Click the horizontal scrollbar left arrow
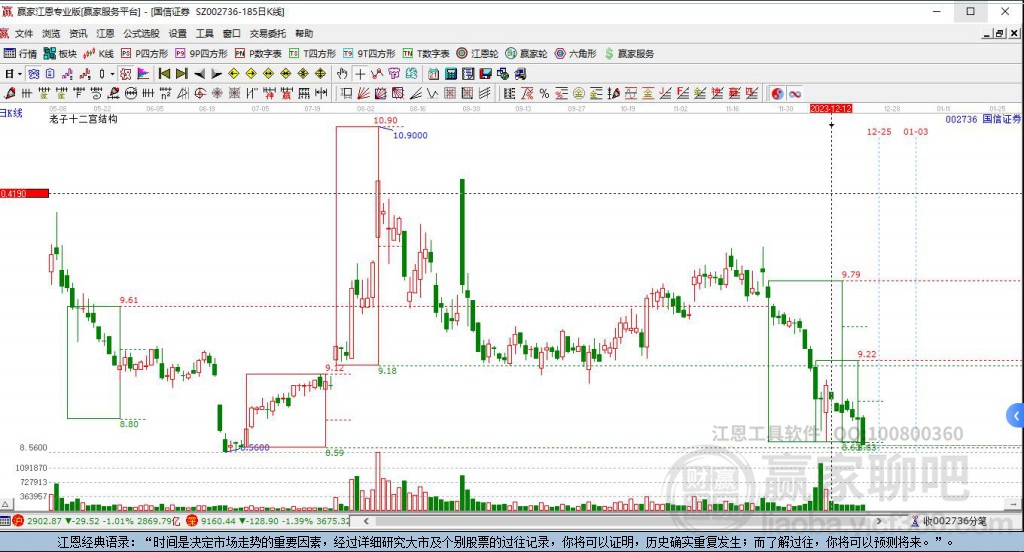This screenshot has width=1024, height=552. pyautogui.click(x=366, y=521)
